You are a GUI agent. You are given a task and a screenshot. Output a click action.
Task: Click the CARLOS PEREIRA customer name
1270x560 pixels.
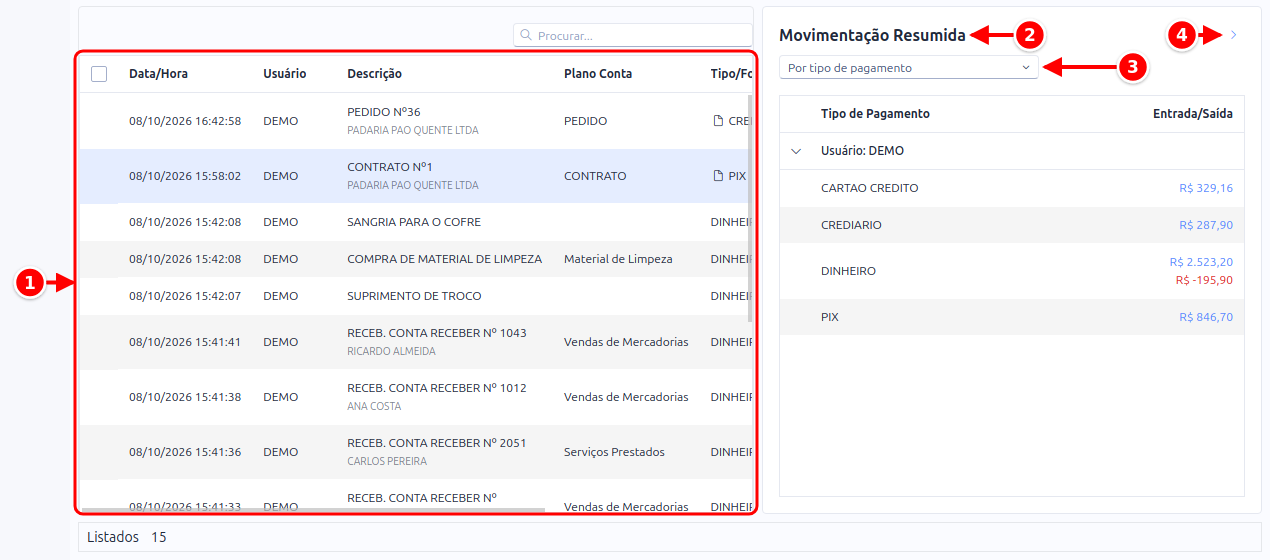387,462
